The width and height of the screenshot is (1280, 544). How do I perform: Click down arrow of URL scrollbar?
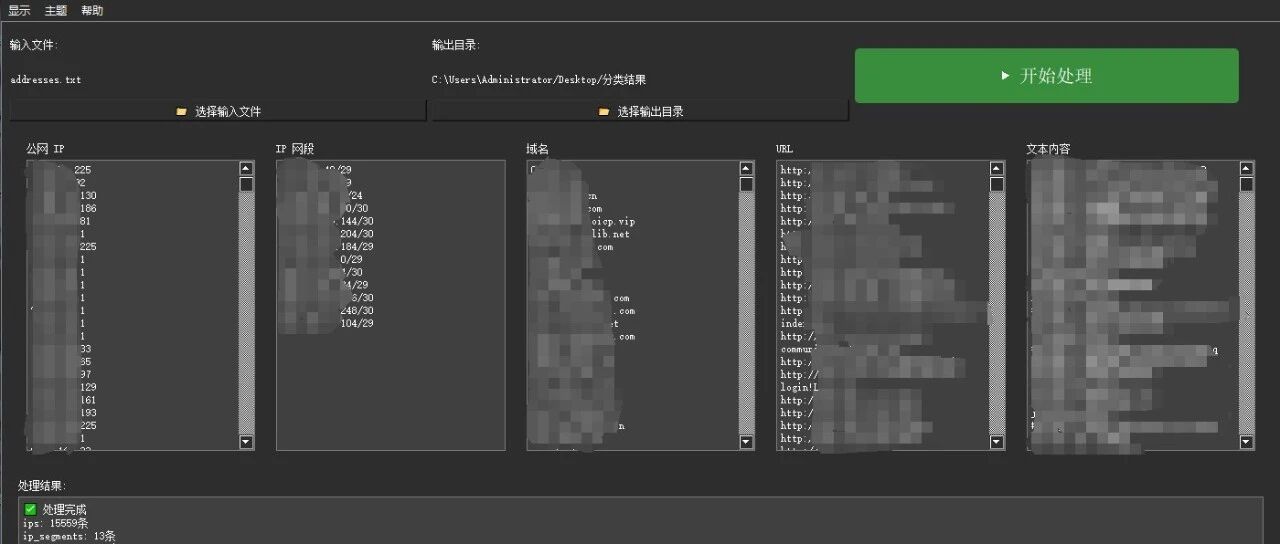(x=997, y=441)
